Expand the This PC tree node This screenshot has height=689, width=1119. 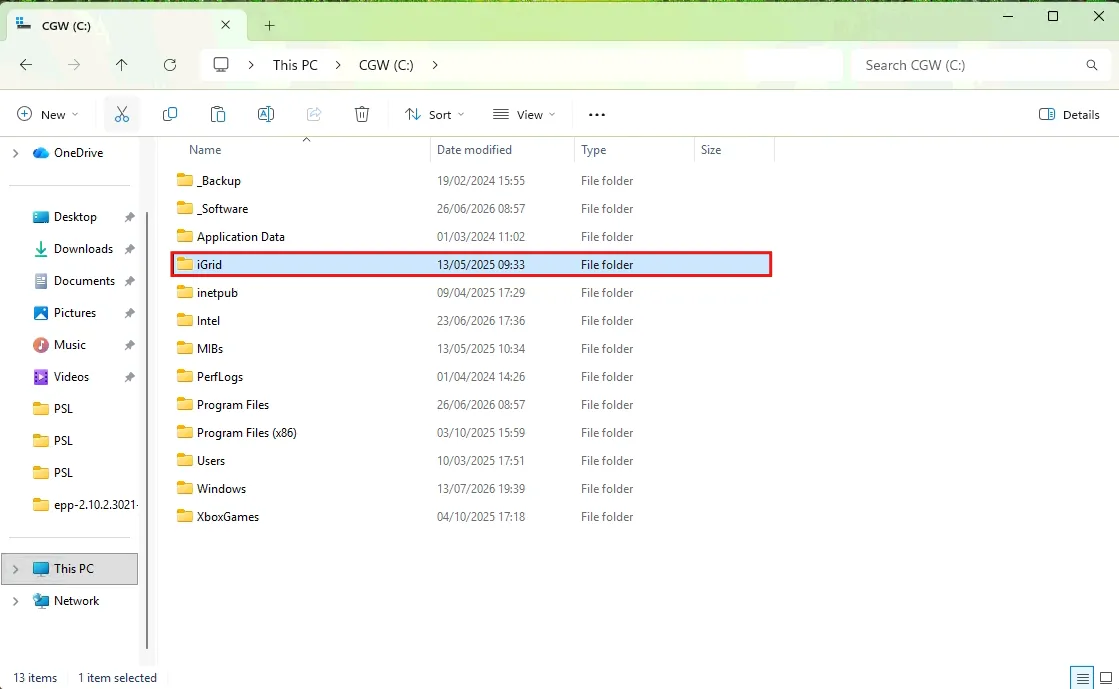[15, 569]
